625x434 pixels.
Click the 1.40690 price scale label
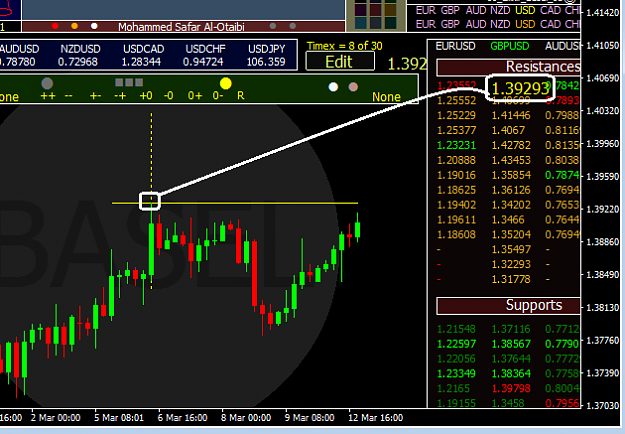[603, 78]
